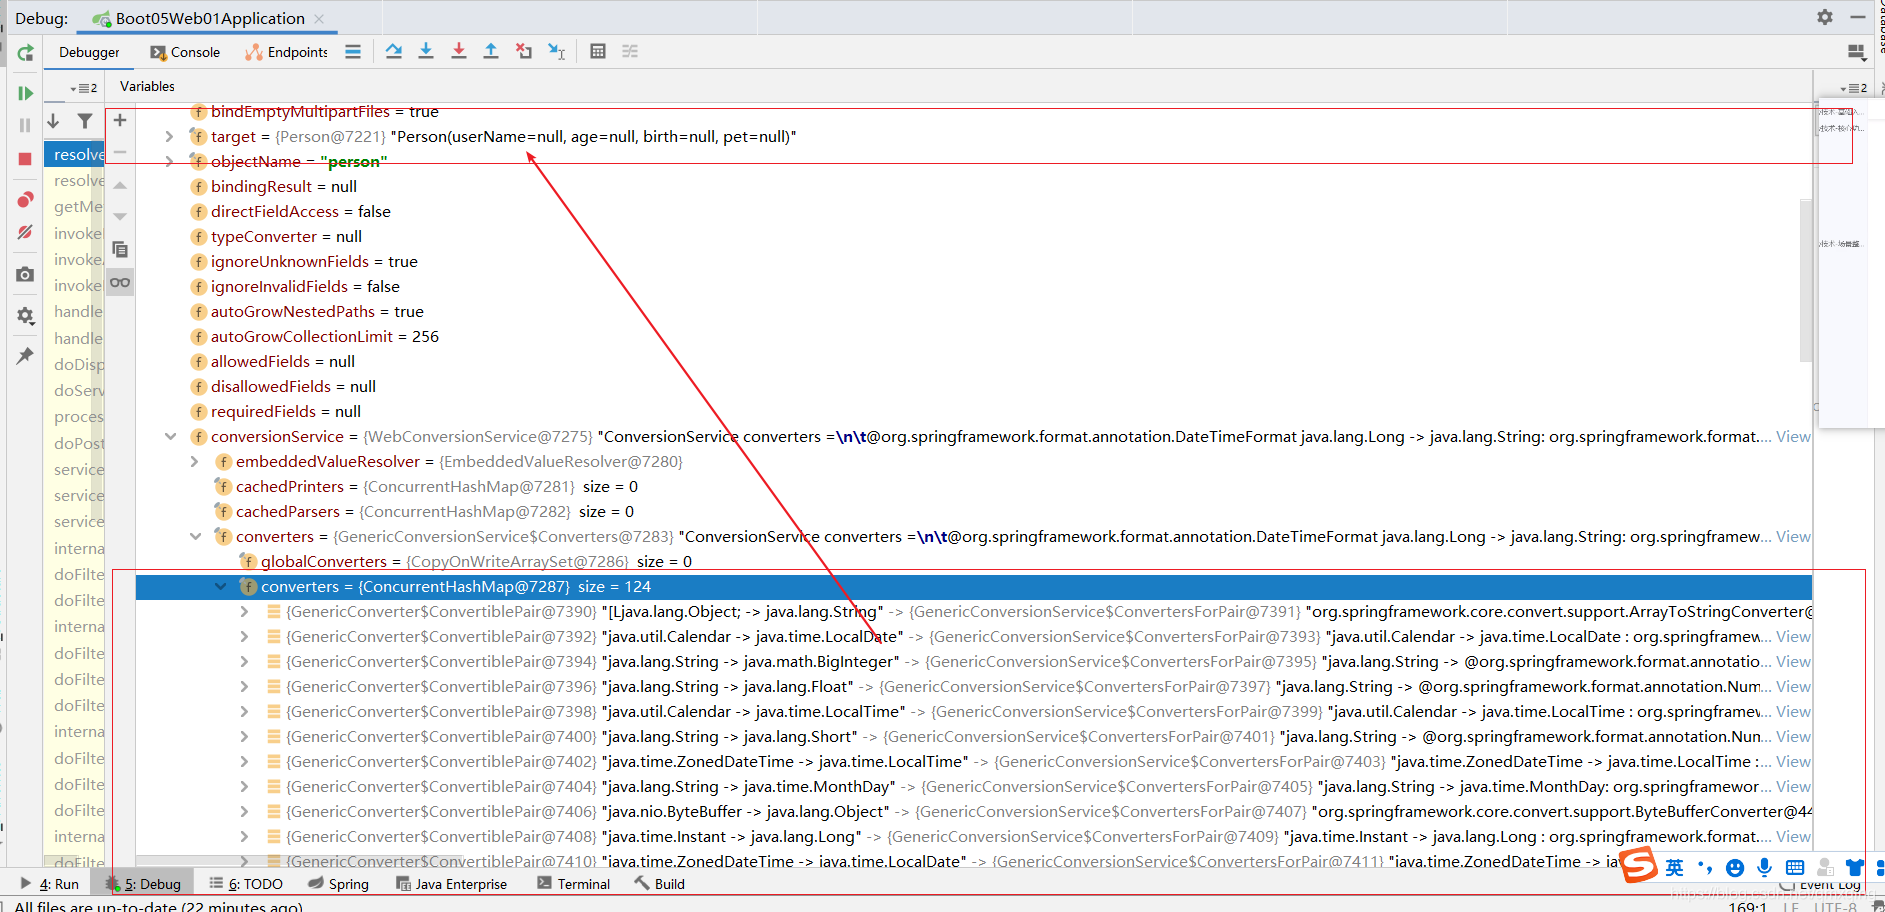
Task: Expand the objectName = "person" node
Action: click(x=169, y=161)
